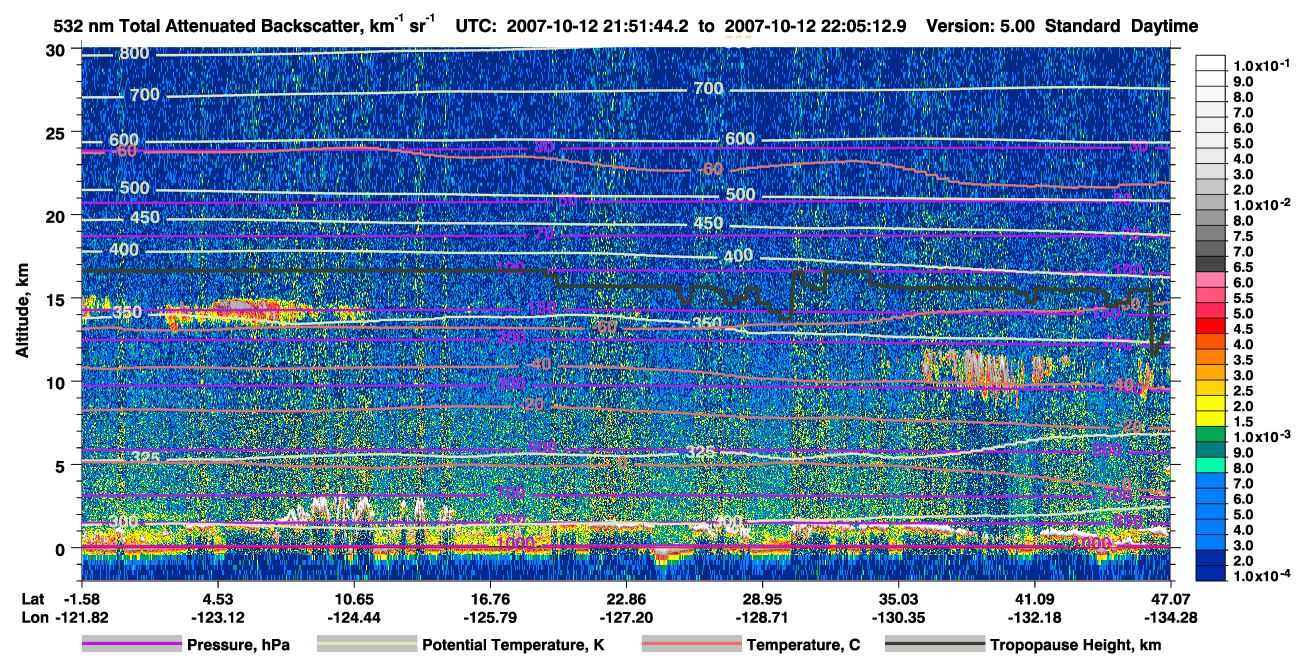
Task: Click the latitude value '35.03'
Action: click(x=898, y=598)
